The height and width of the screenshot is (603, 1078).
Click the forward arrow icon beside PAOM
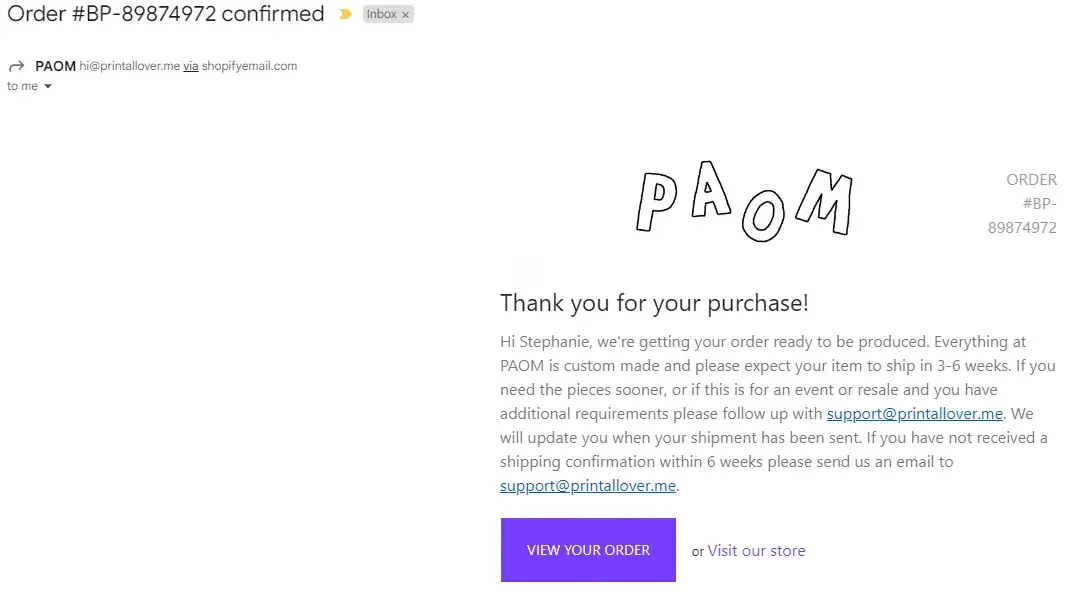(x=16, y=66)
